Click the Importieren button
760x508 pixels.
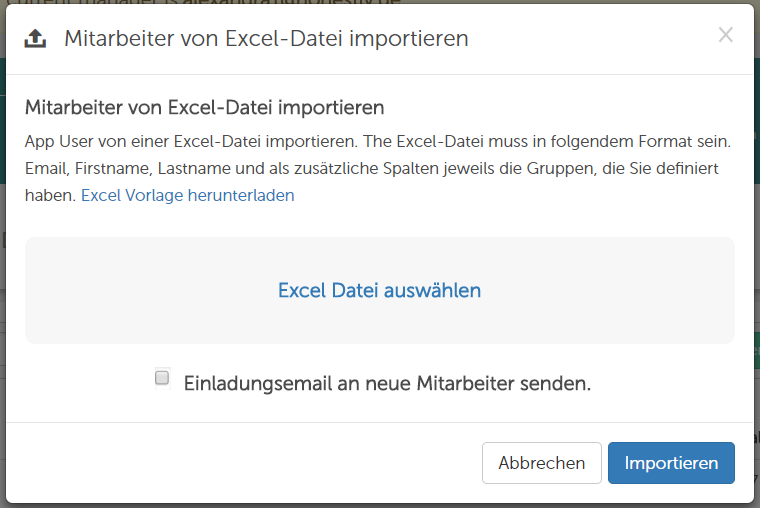click(x=671, y=463)
